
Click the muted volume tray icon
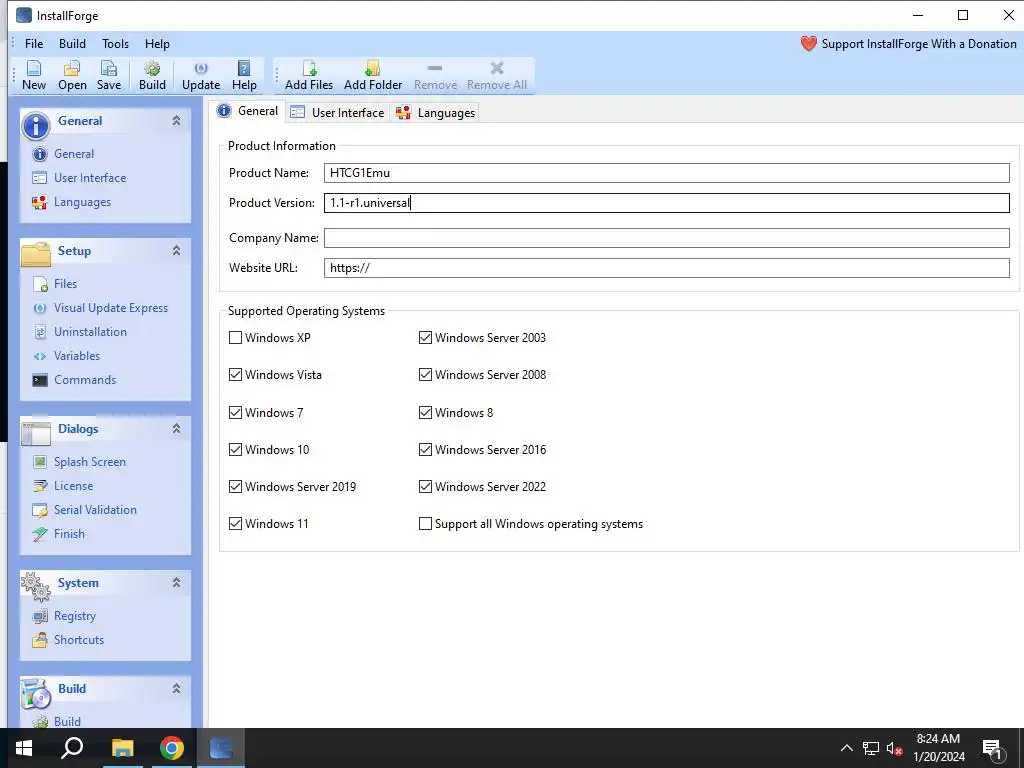coord(895,748)
